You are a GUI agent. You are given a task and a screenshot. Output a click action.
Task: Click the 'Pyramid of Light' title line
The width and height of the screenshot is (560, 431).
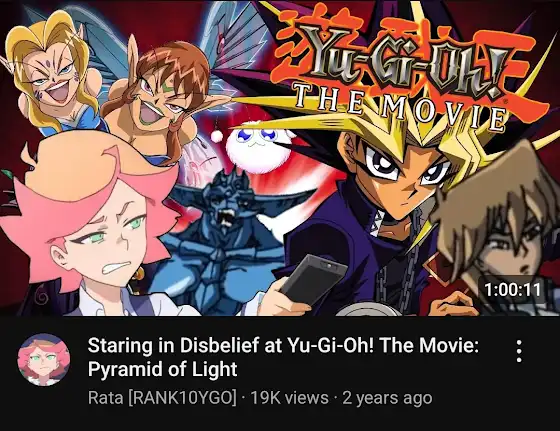point(162,369)
